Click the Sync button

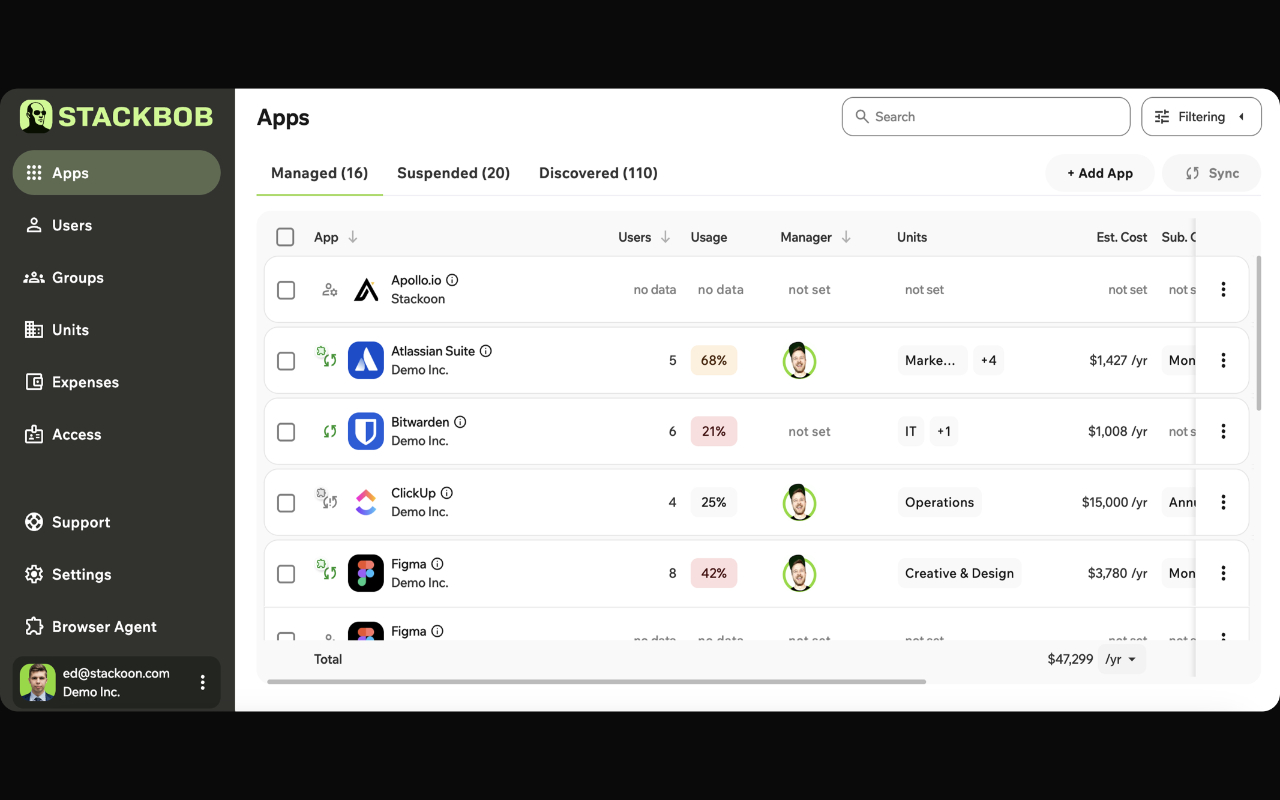pos(1211,173)
